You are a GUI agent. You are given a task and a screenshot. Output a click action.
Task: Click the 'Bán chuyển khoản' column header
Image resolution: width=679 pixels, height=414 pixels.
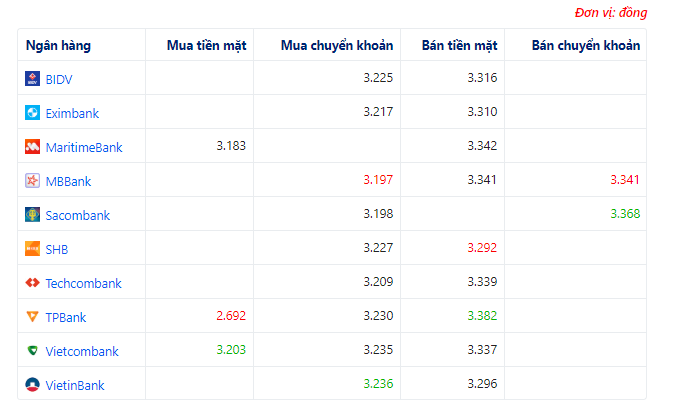(x=586, y=45)
